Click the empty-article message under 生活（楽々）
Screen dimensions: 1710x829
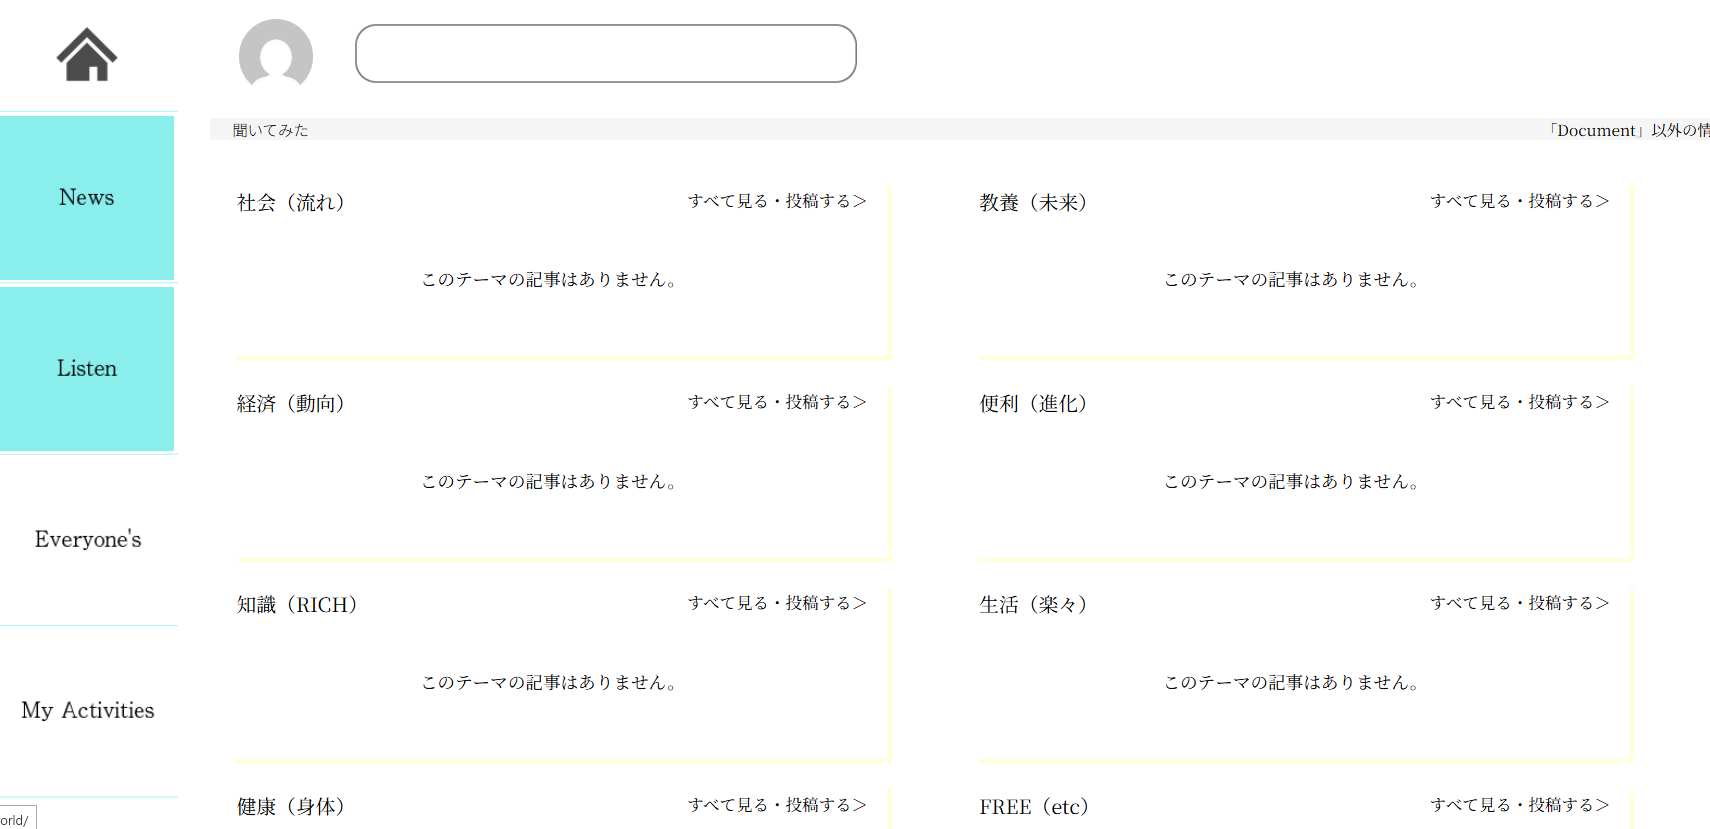point(1292,683)
